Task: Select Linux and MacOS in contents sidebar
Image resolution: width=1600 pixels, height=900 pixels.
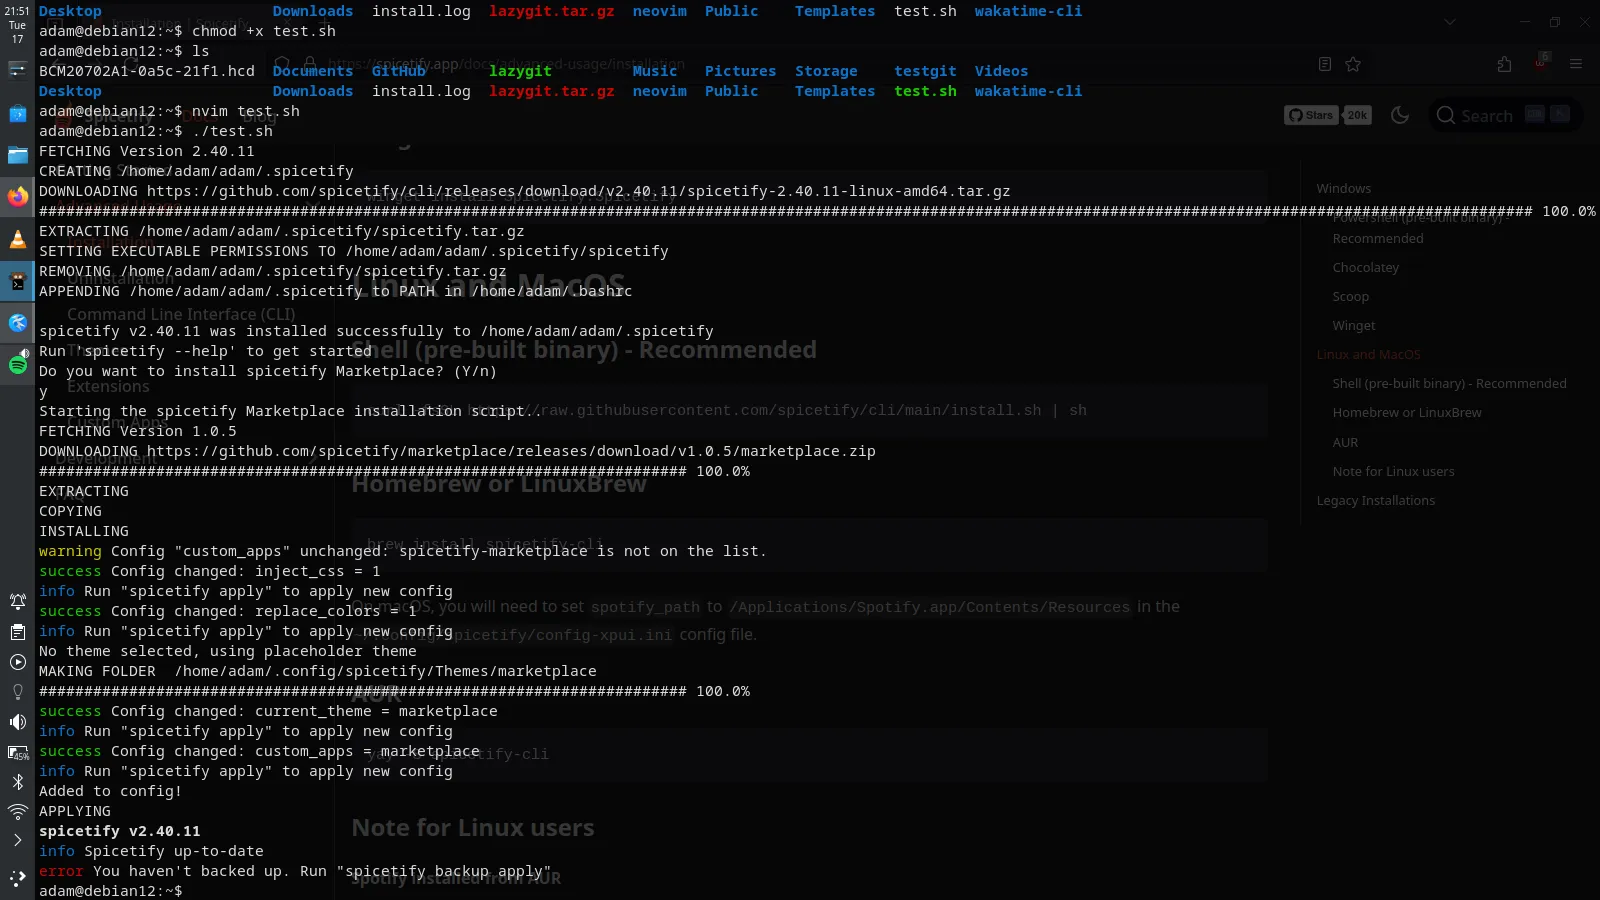Action: pos(1368,354)
